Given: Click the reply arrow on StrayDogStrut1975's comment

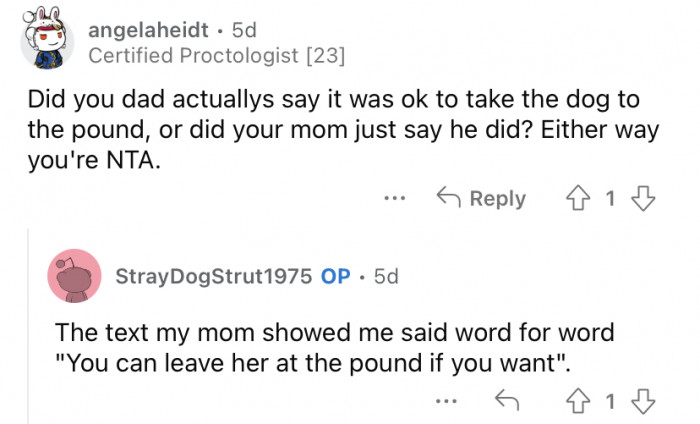Looking at the screenshot, I should (507, 401).
